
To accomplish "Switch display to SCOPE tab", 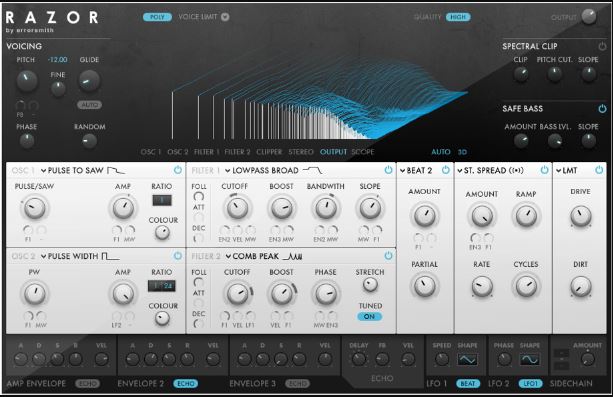I will pos(363,152).
